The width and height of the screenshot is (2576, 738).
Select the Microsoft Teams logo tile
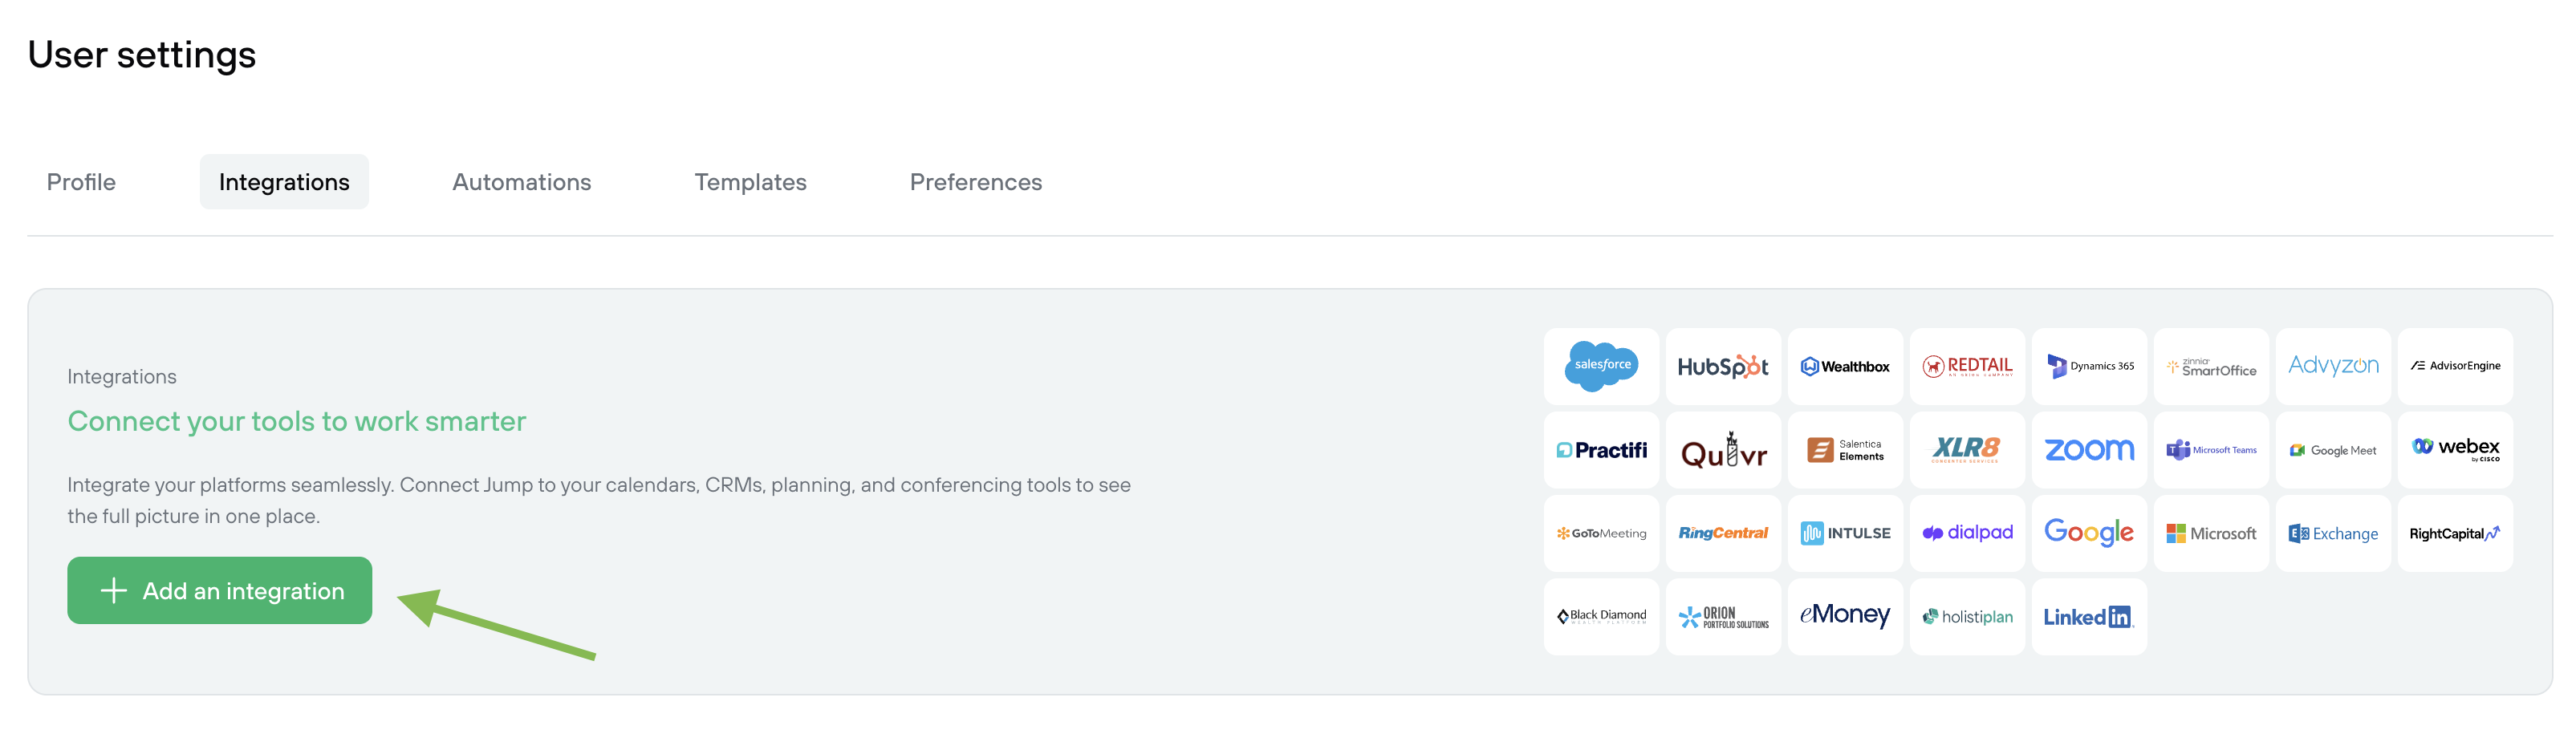pos(2211,450)
